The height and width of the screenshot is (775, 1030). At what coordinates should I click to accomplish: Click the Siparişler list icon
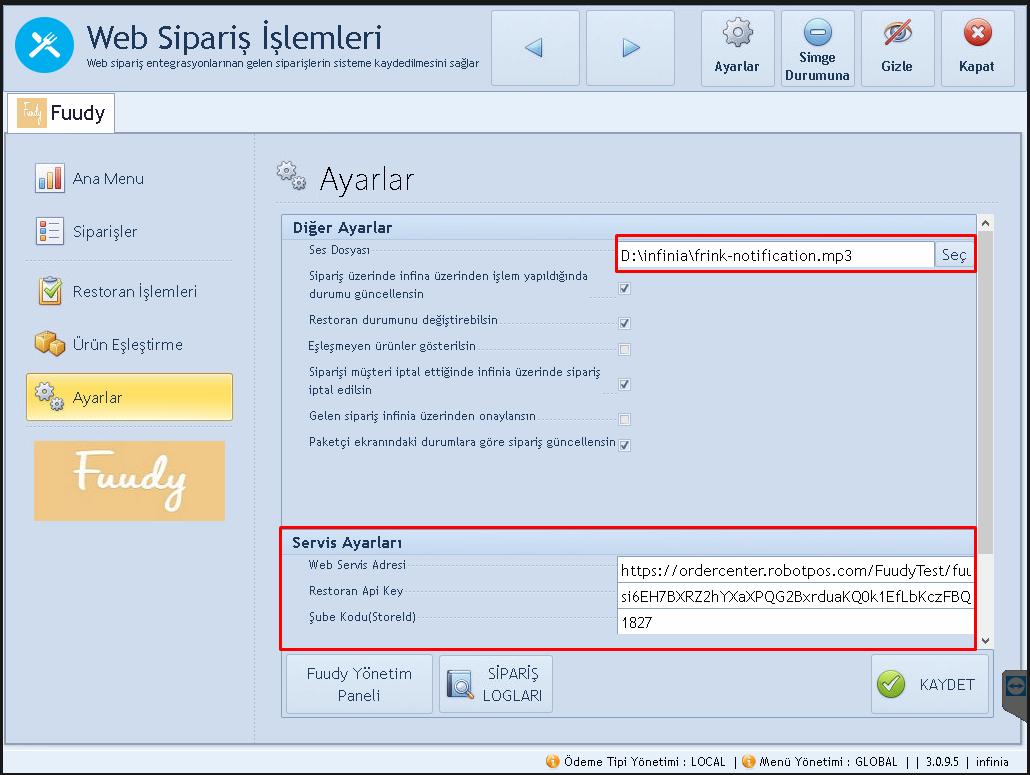(x=50, y=231)
